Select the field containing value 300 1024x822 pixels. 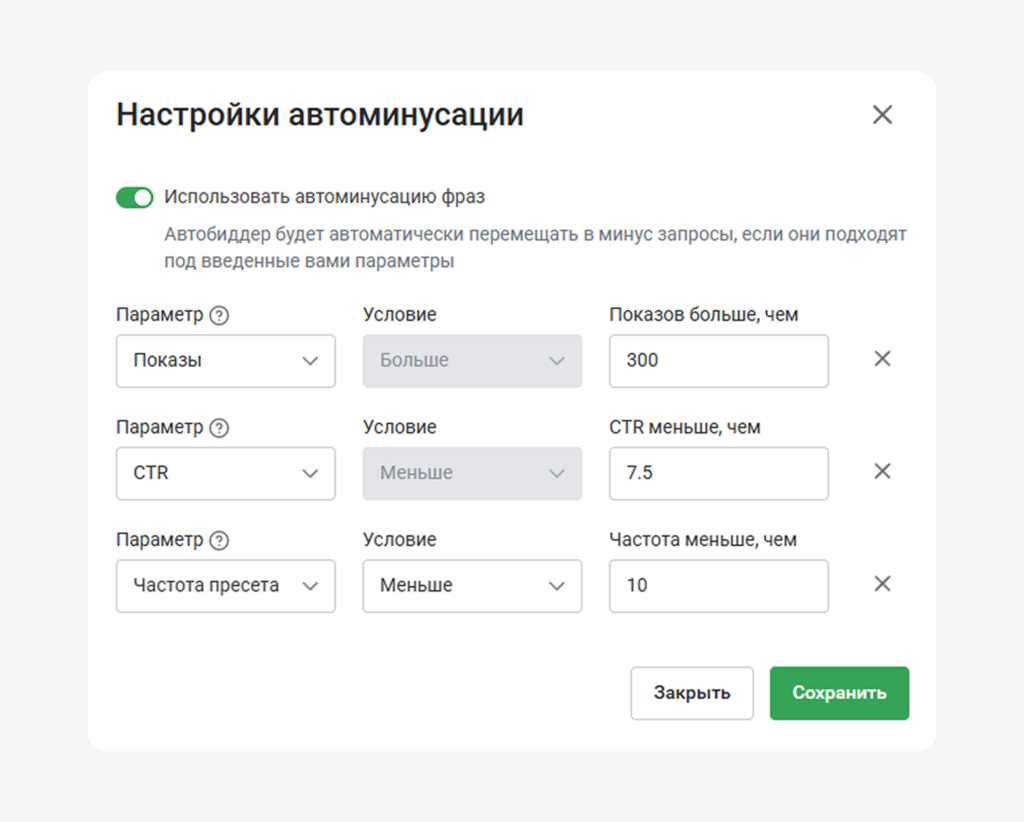tap(718, 361)
